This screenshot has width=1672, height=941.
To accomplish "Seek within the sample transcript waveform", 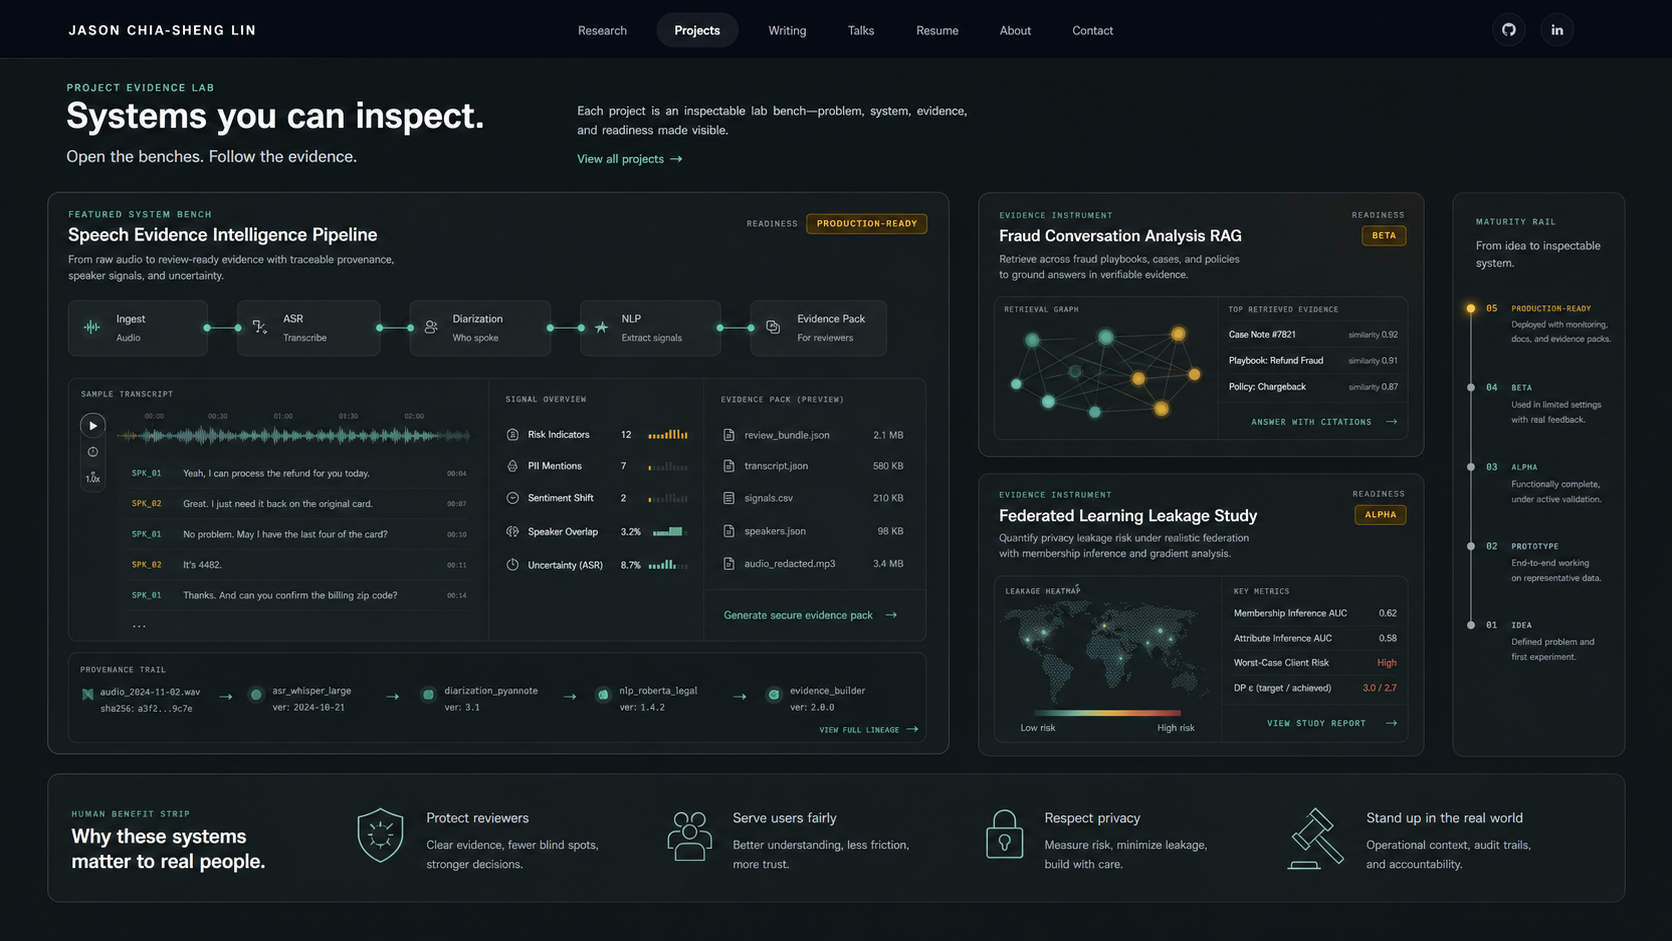I will (x=294, y=435).
